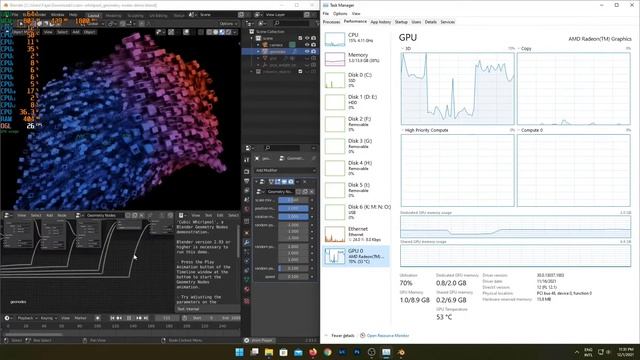This screenshot has width=640, height=360.
Task: Open the Scene properties tab in Blender
Action: pyautogui.click(x=247, y=200)
